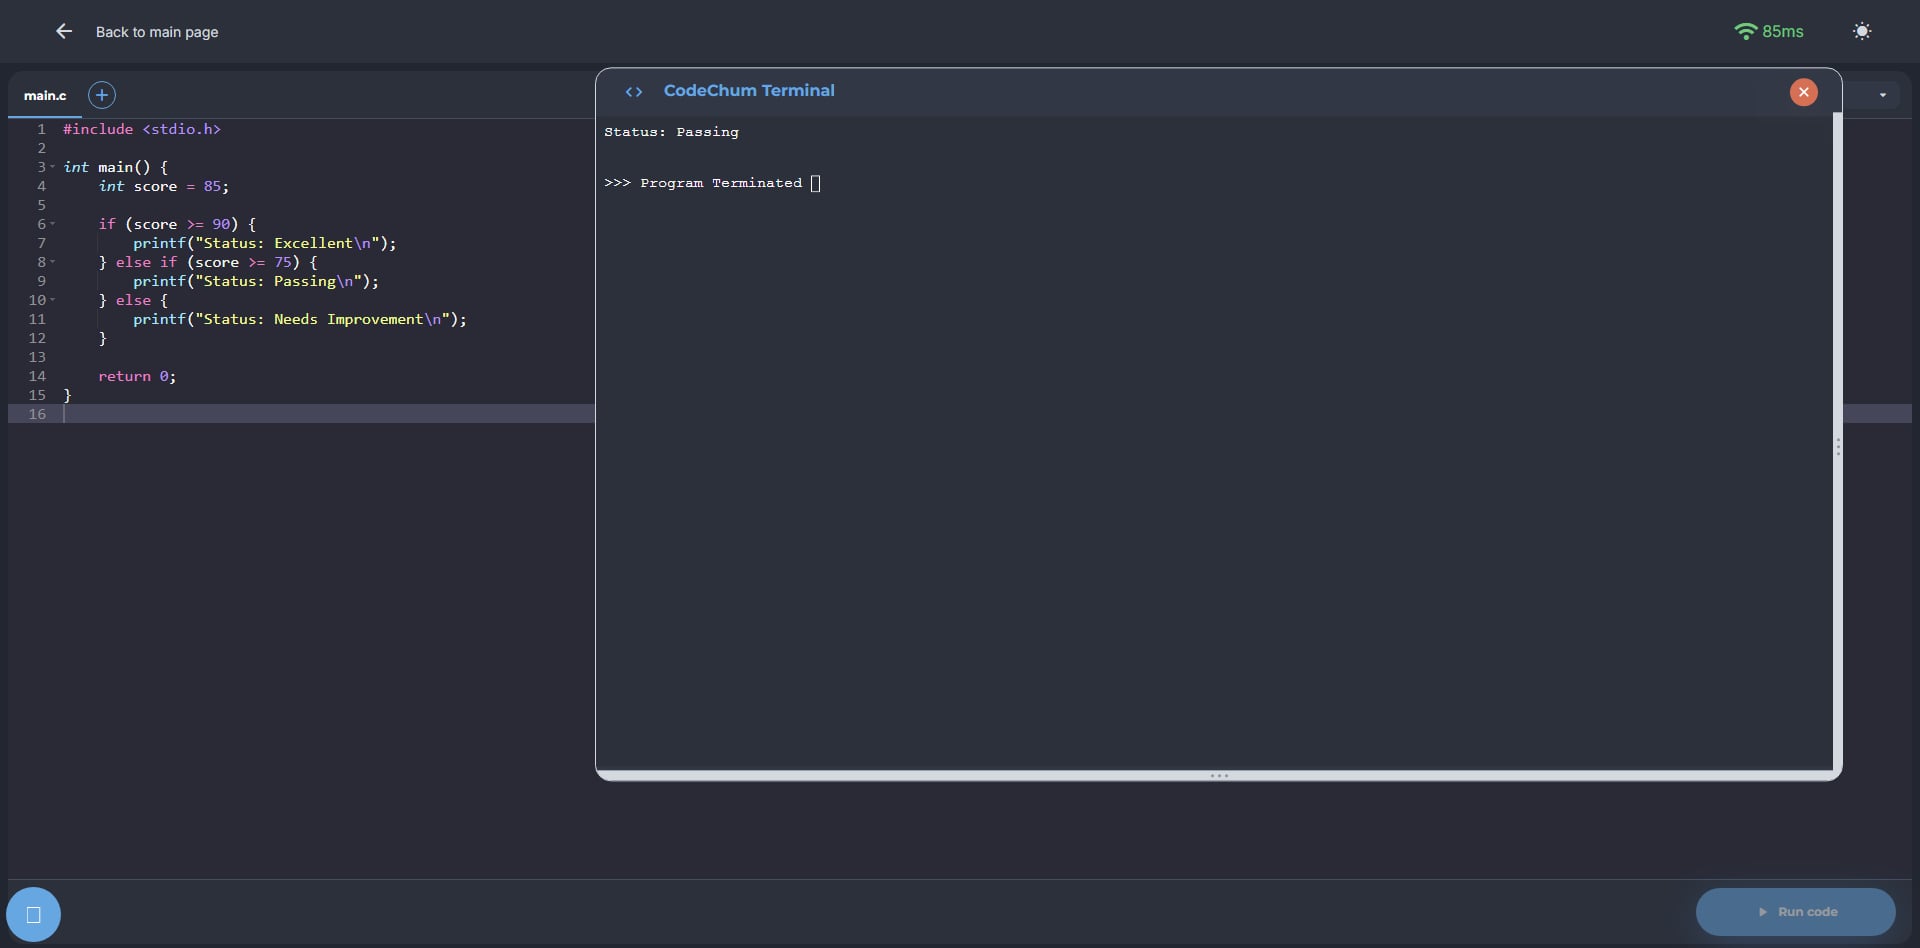Viewport: 1920px width, 948px height.
Task: Toggle light mode with sun icon
Action: click(x=1861, y=32)
